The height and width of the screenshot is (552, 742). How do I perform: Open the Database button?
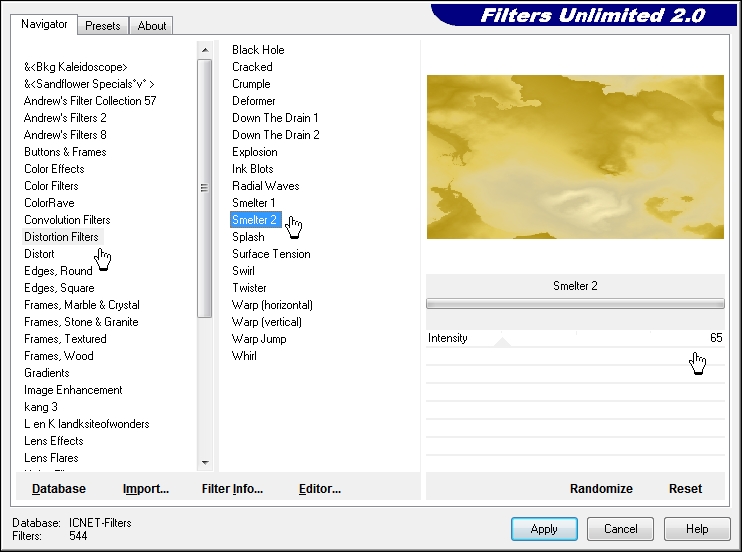tap(59, 489)
